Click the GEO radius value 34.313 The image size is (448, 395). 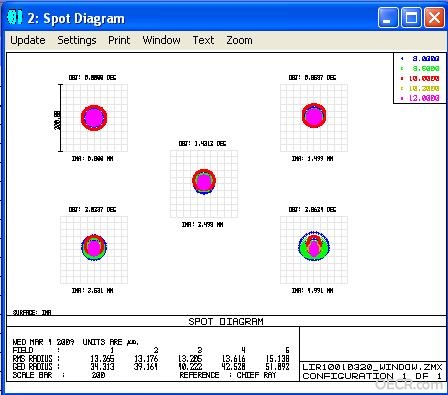(x=102, y=367)
